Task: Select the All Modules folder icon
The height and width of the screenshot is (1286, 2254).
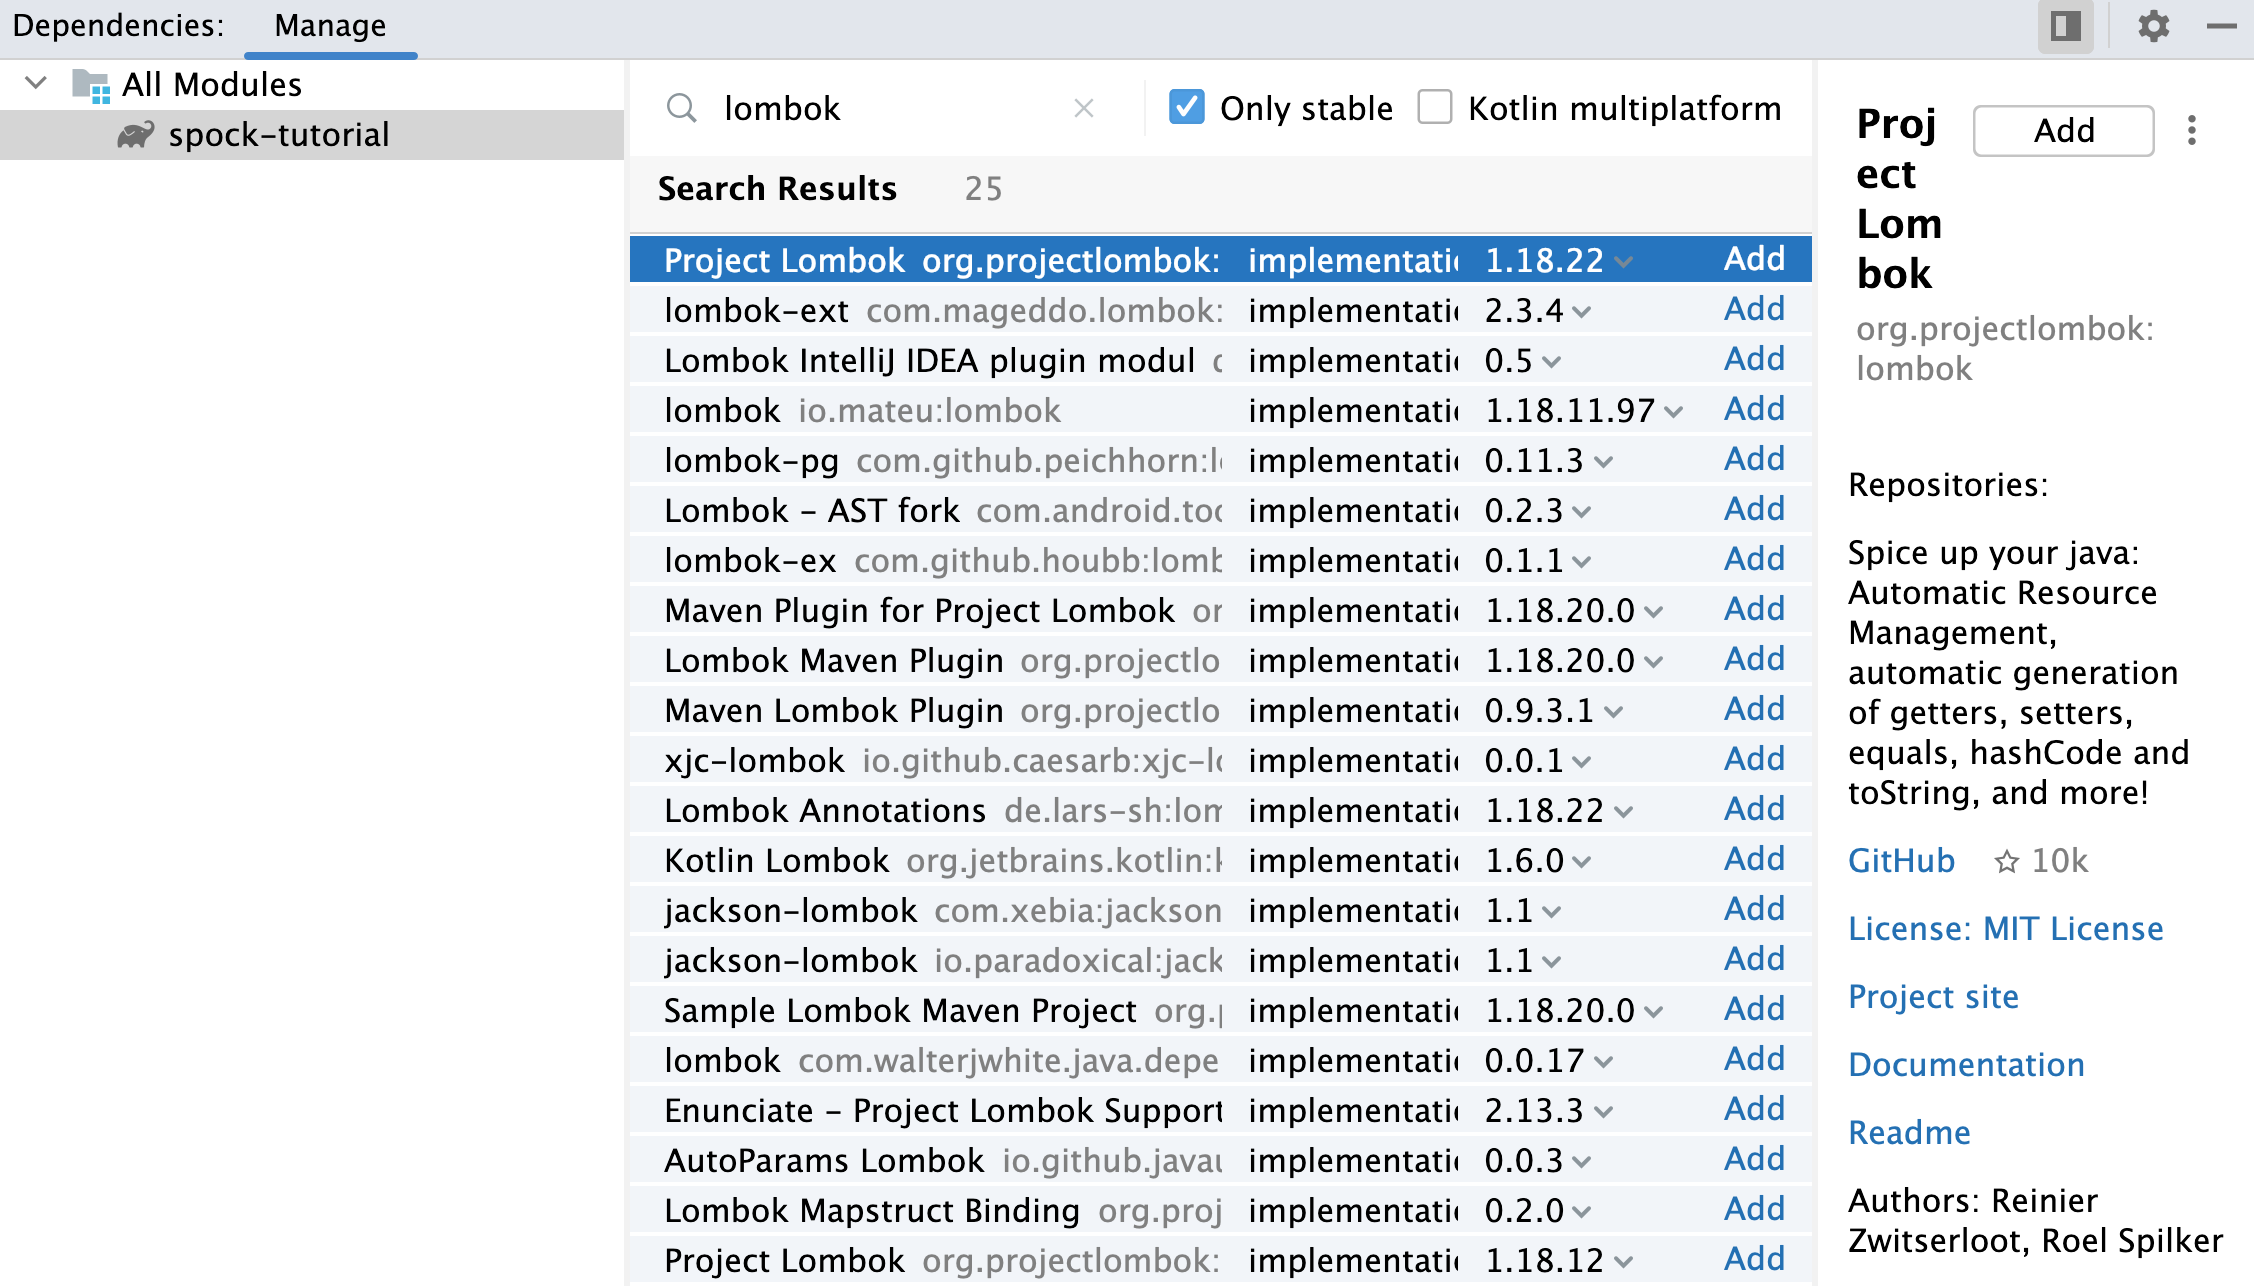Action: [91, 86]
